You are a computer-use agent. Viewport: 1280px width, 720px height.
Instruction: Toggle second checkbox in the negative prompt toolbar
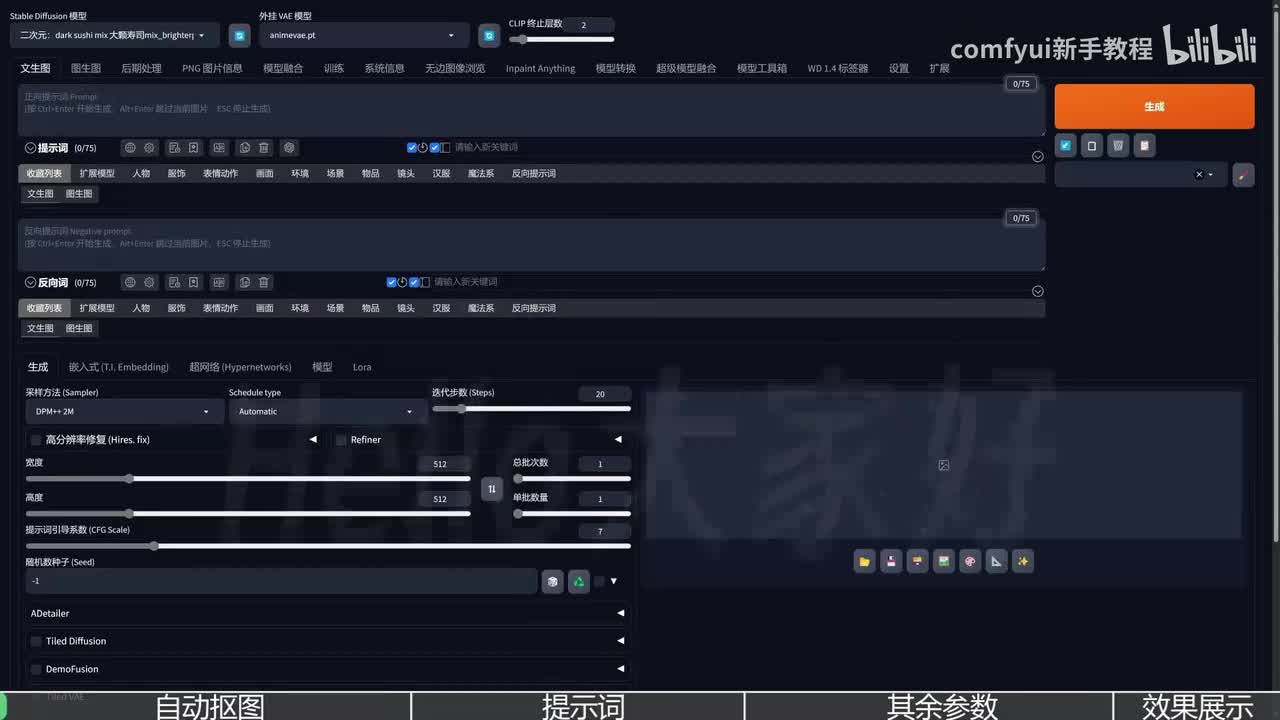pyautogui.click(x=414, y=282)
